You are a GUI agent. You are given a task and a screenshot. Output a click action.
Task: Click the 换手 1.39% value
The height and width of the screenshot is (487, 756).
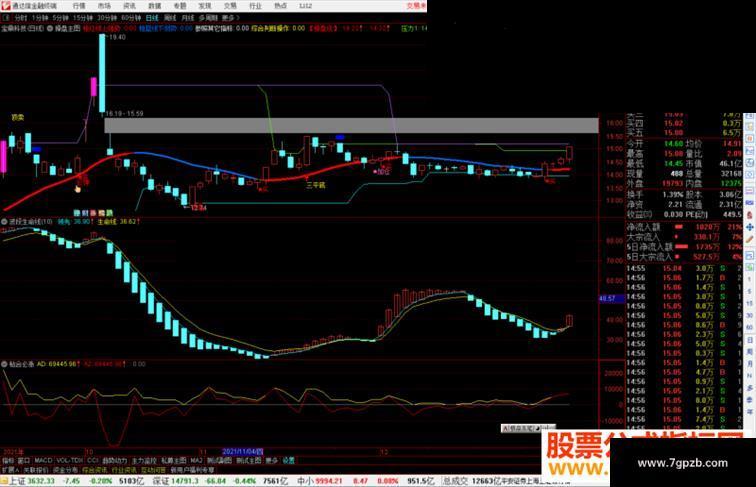point(672,194)
